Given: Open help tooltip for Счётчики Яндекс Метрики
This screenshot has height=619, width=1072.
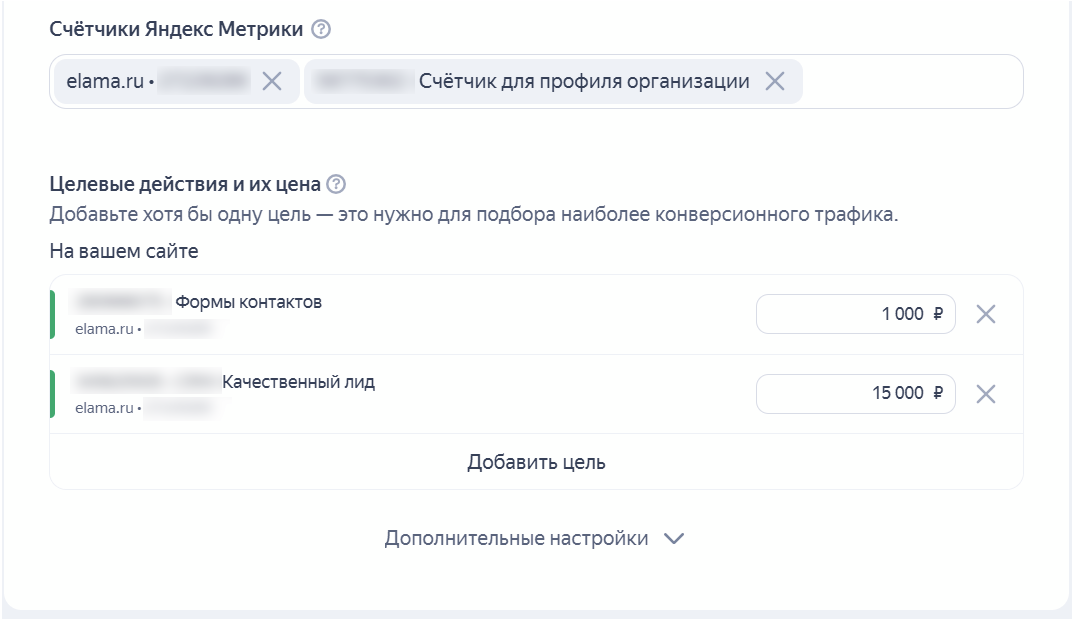Looking at the screenshot, I should click(320, 29).
